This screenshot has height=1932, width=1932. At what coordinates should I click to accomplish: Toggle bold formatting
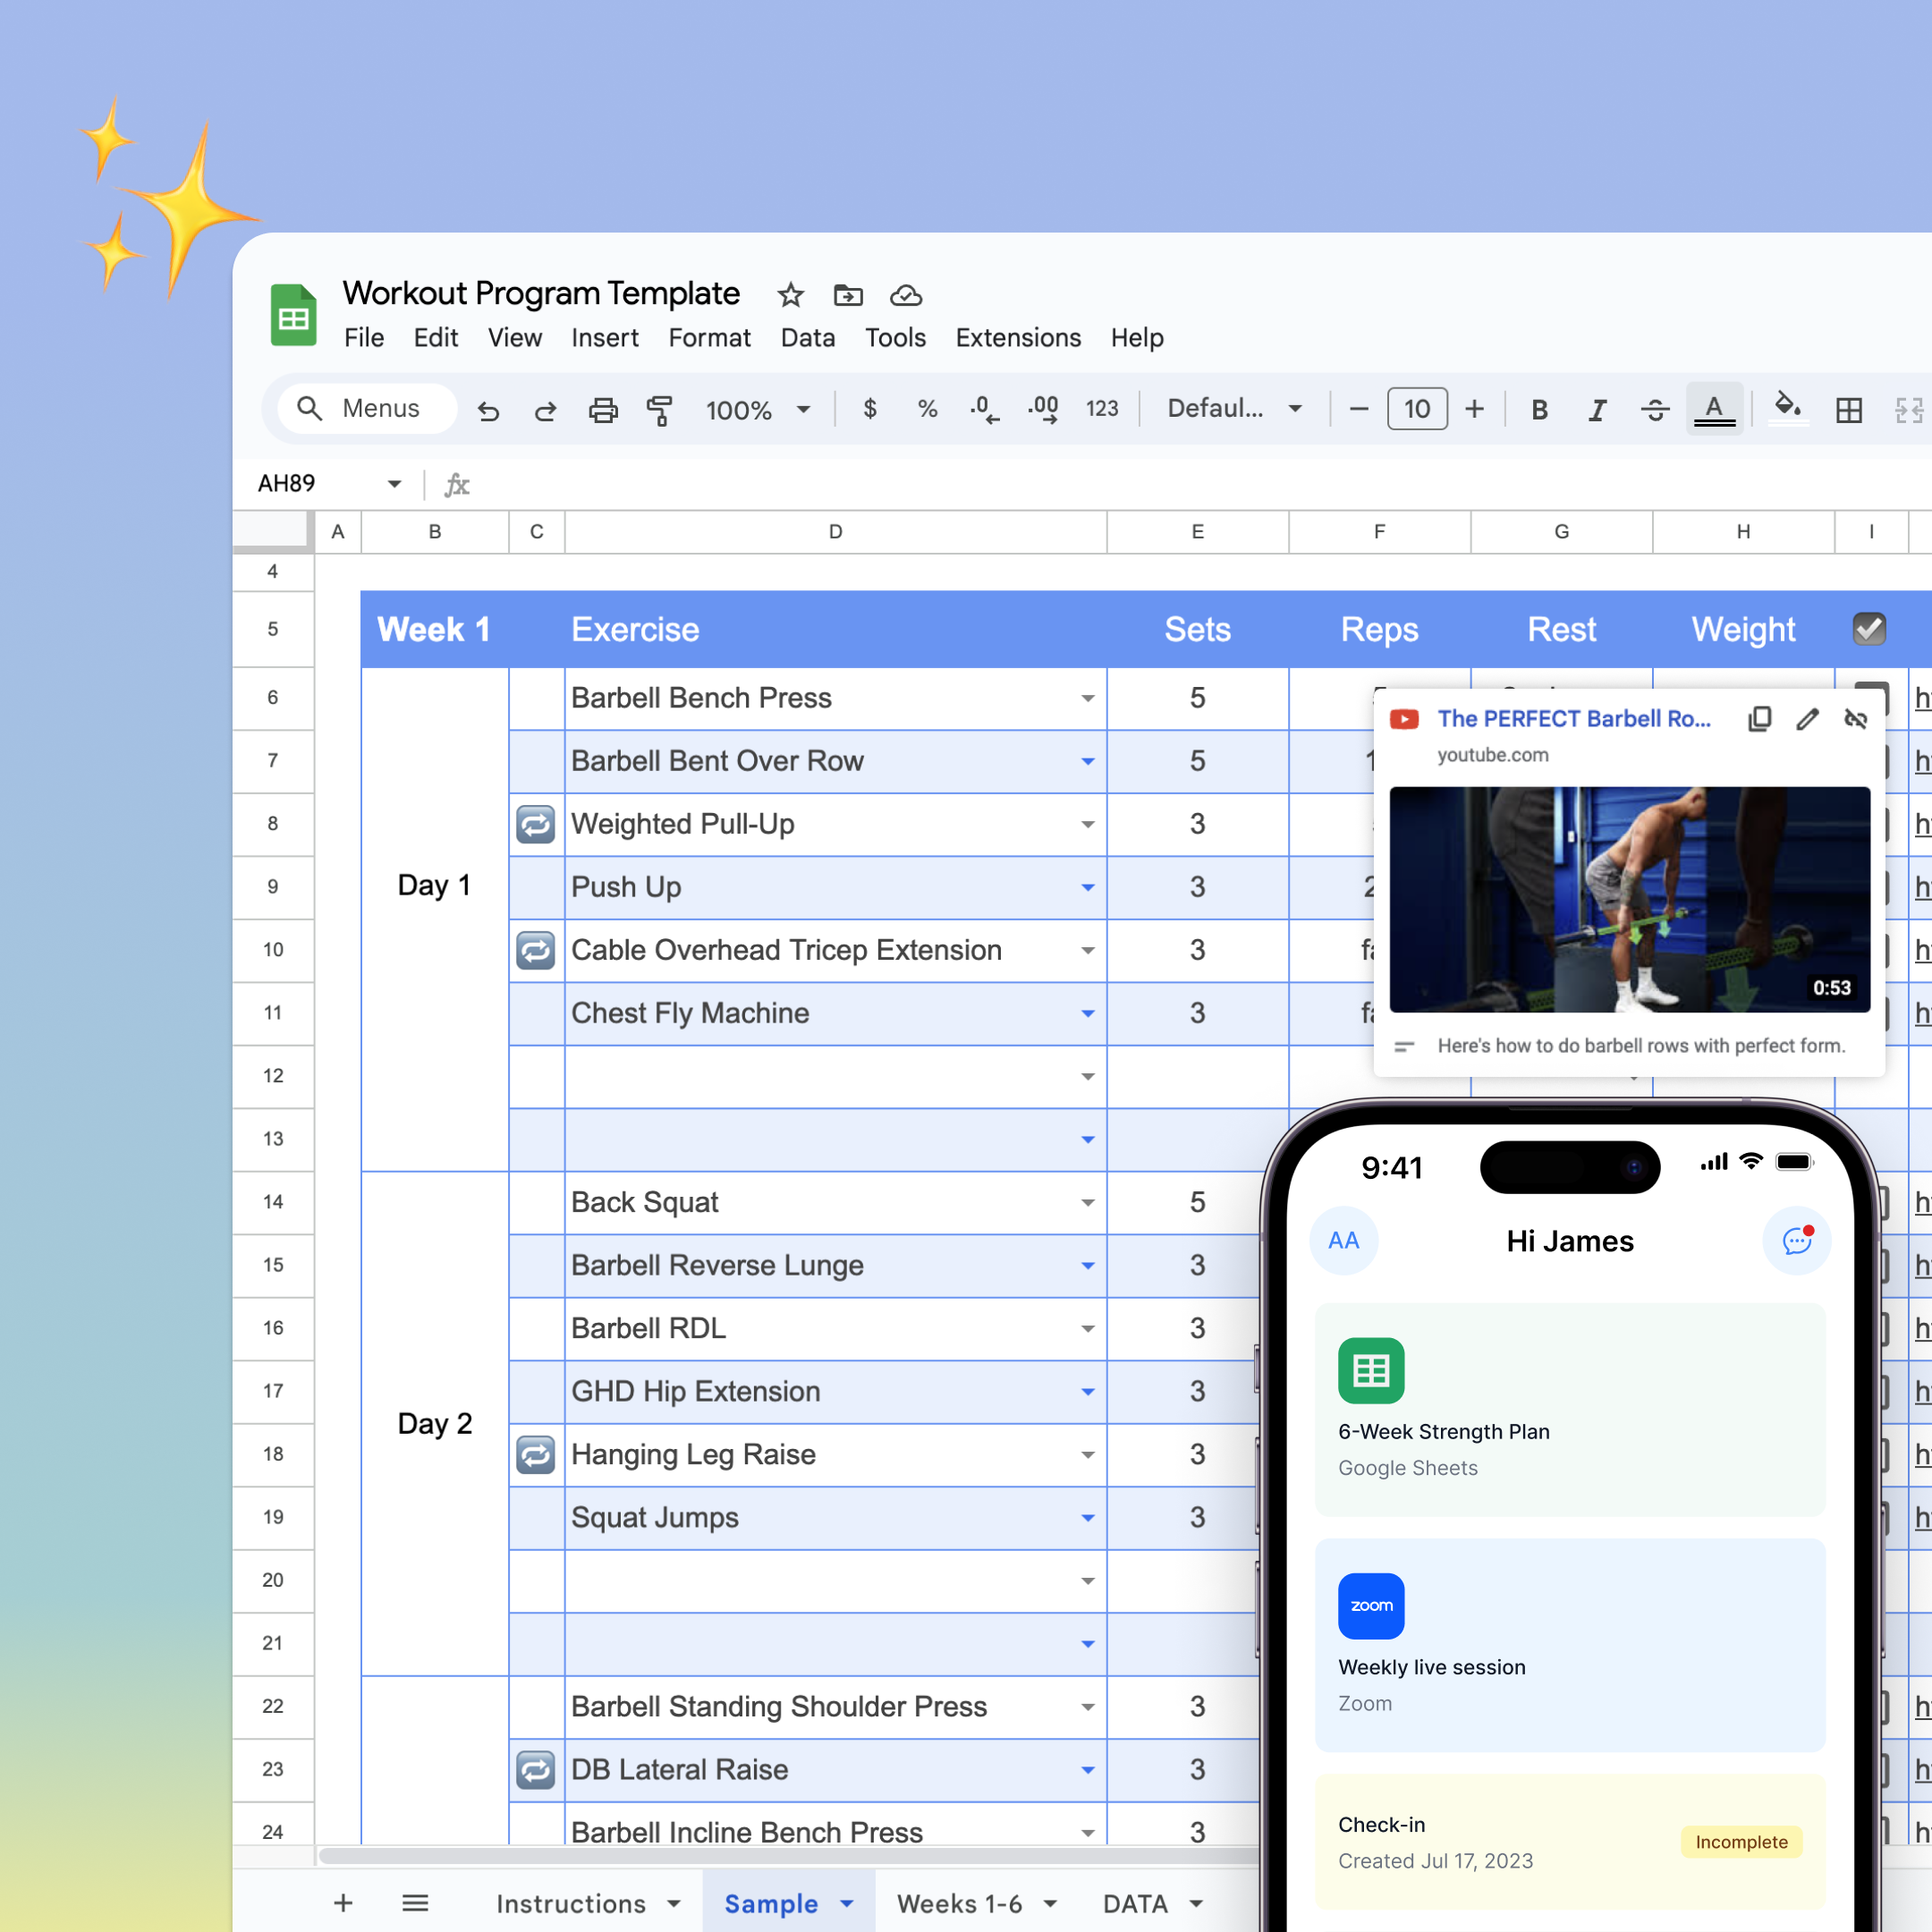[x=1540, y=410]
